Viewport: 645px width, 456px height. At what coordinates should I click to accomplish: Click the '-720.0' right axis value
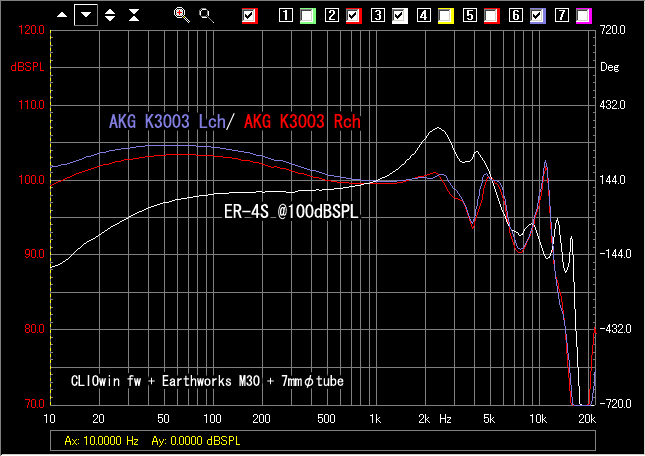point(615,403)
